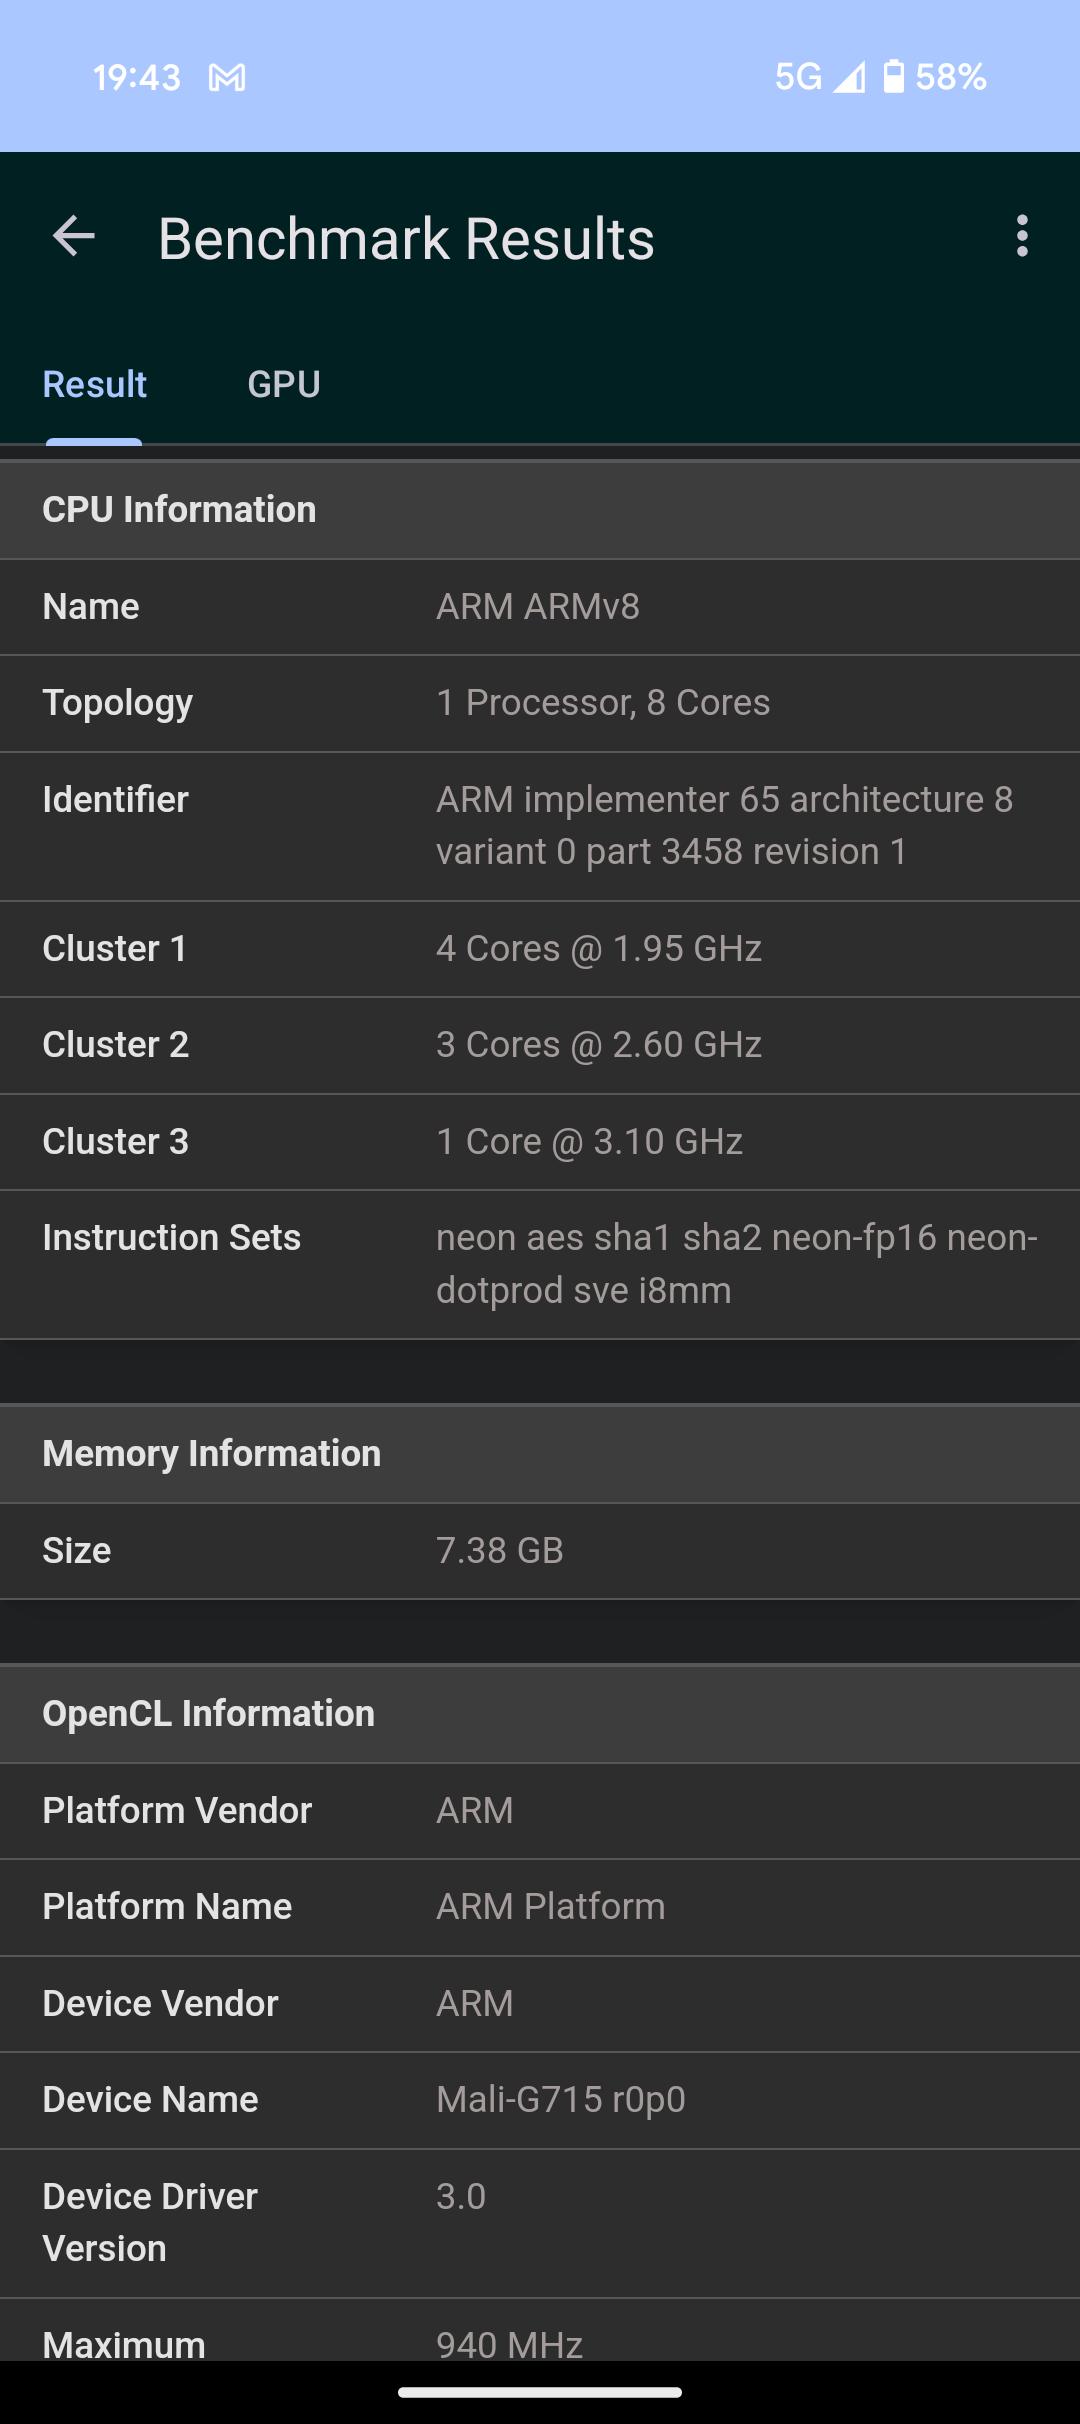Tap the Device Name Mali-G715 row
This screenshot has height=2424, width=1080.
540,2100
